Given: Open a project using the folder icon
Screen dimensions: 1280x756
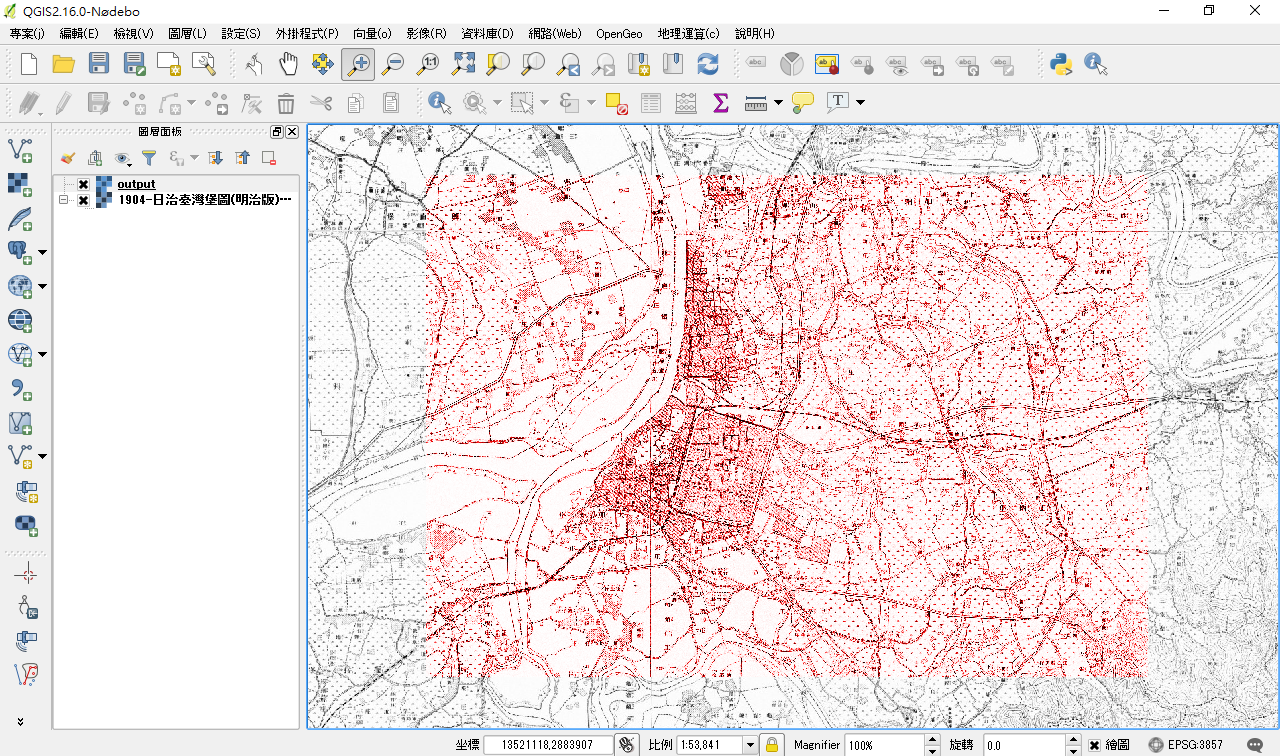Looking at the screenshot, I should (x=63, y=65).
